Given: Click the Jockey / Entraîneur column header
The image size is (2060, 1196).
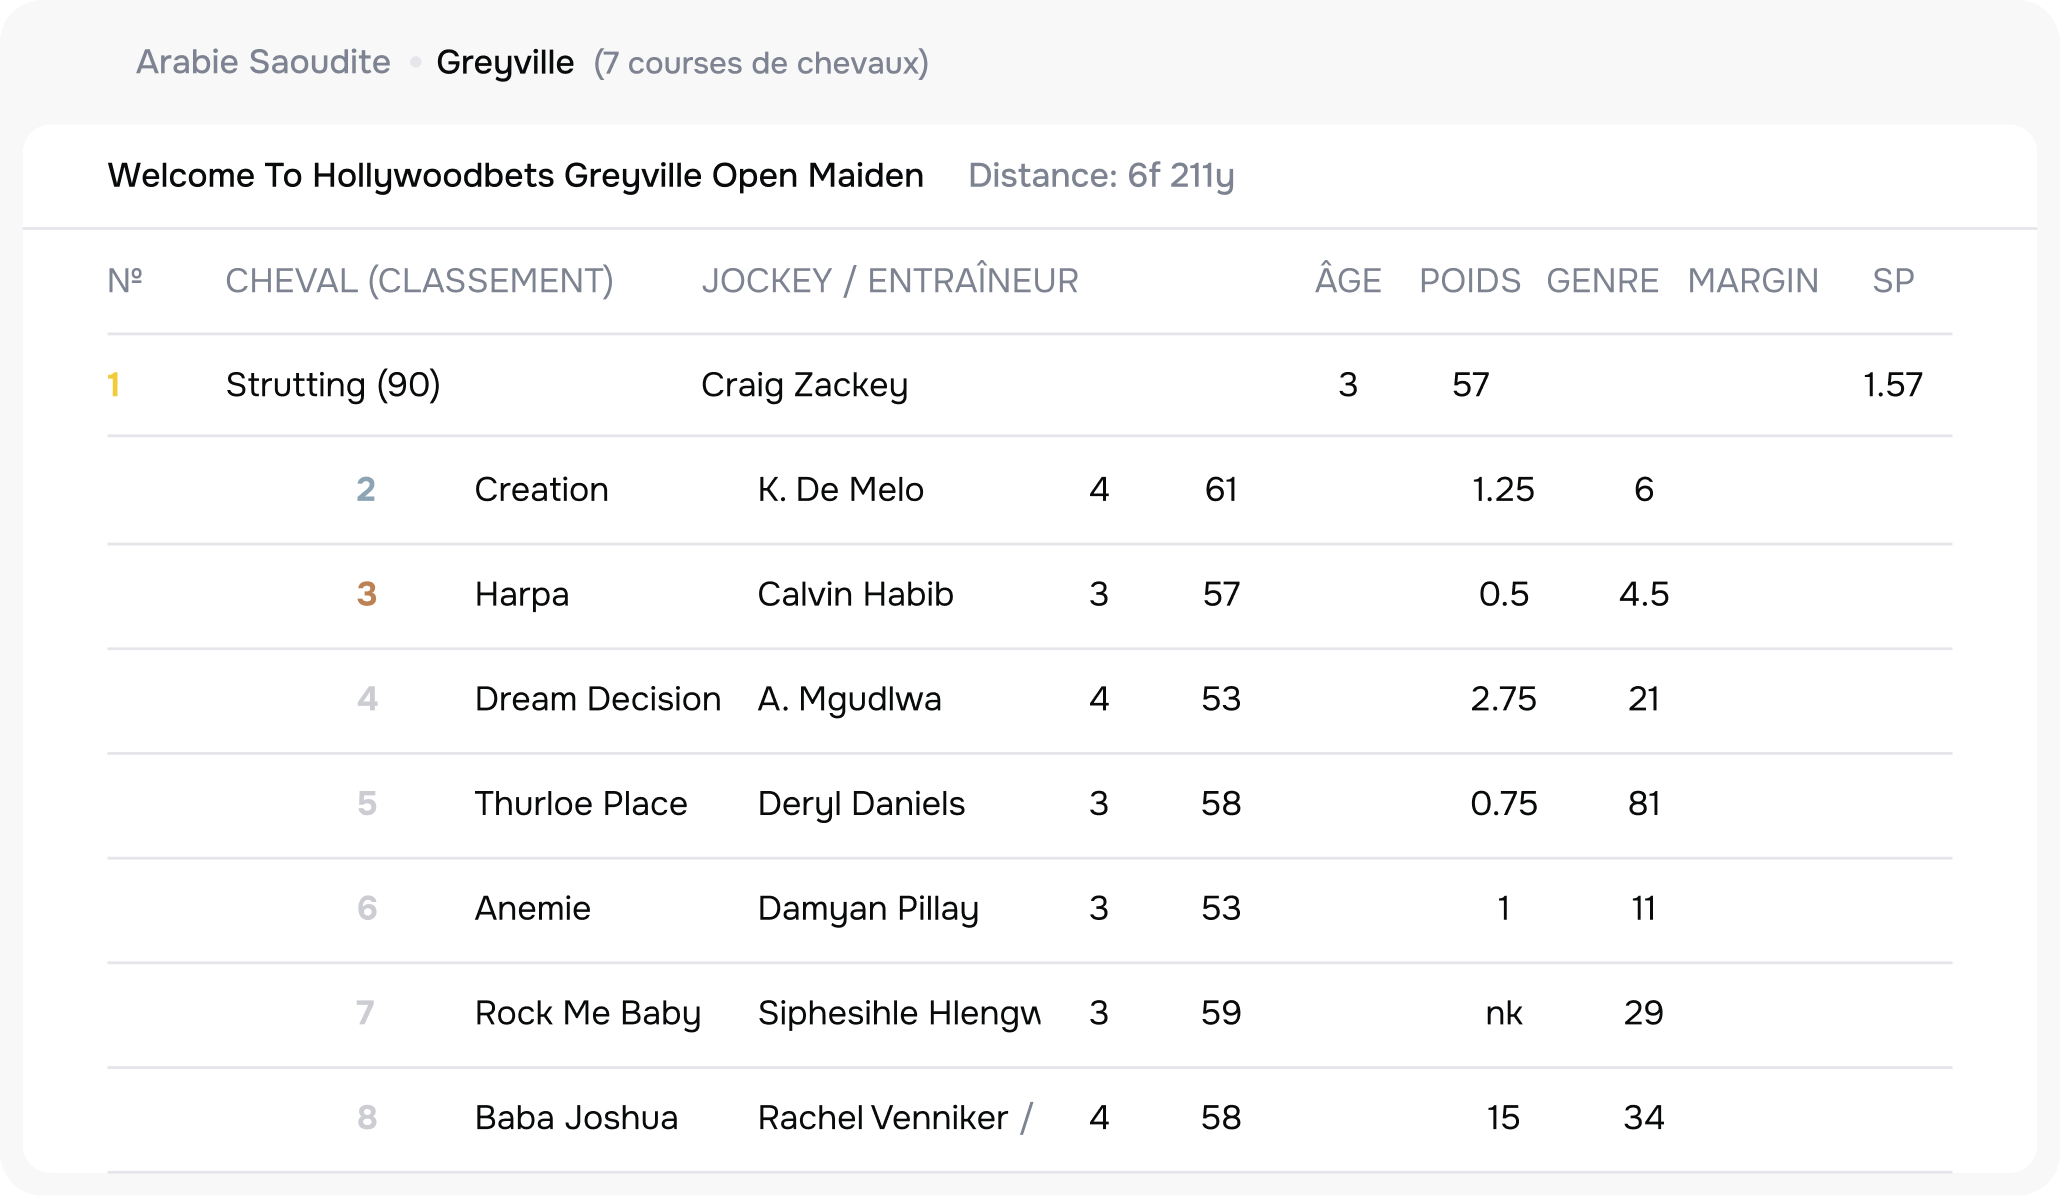Looking at the screenshot, I should pos(889,281).
